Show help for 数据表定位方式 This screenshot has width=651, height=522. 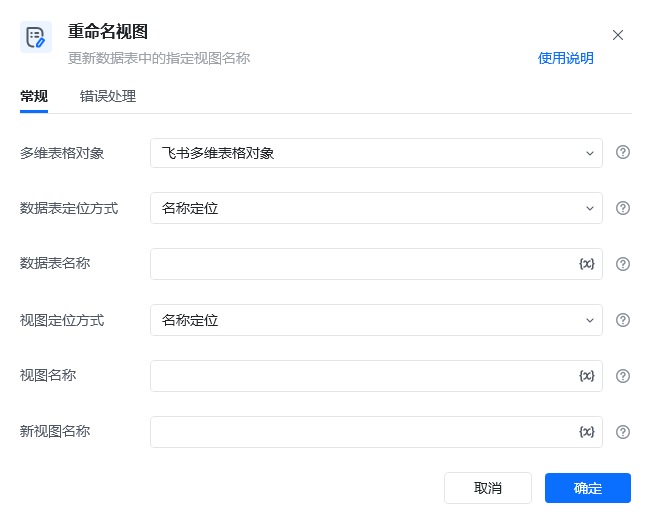(622, 208)
